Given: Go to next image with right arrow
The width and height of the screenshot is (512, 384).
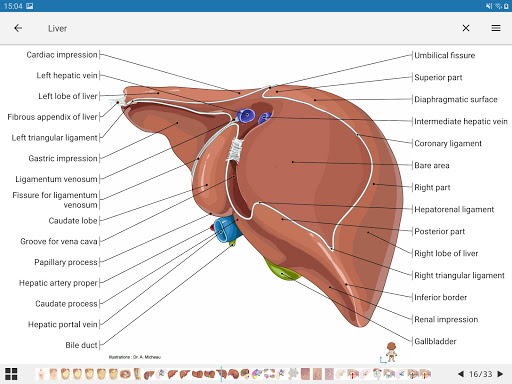Looking at the screenshot, I should pos(500,374).
